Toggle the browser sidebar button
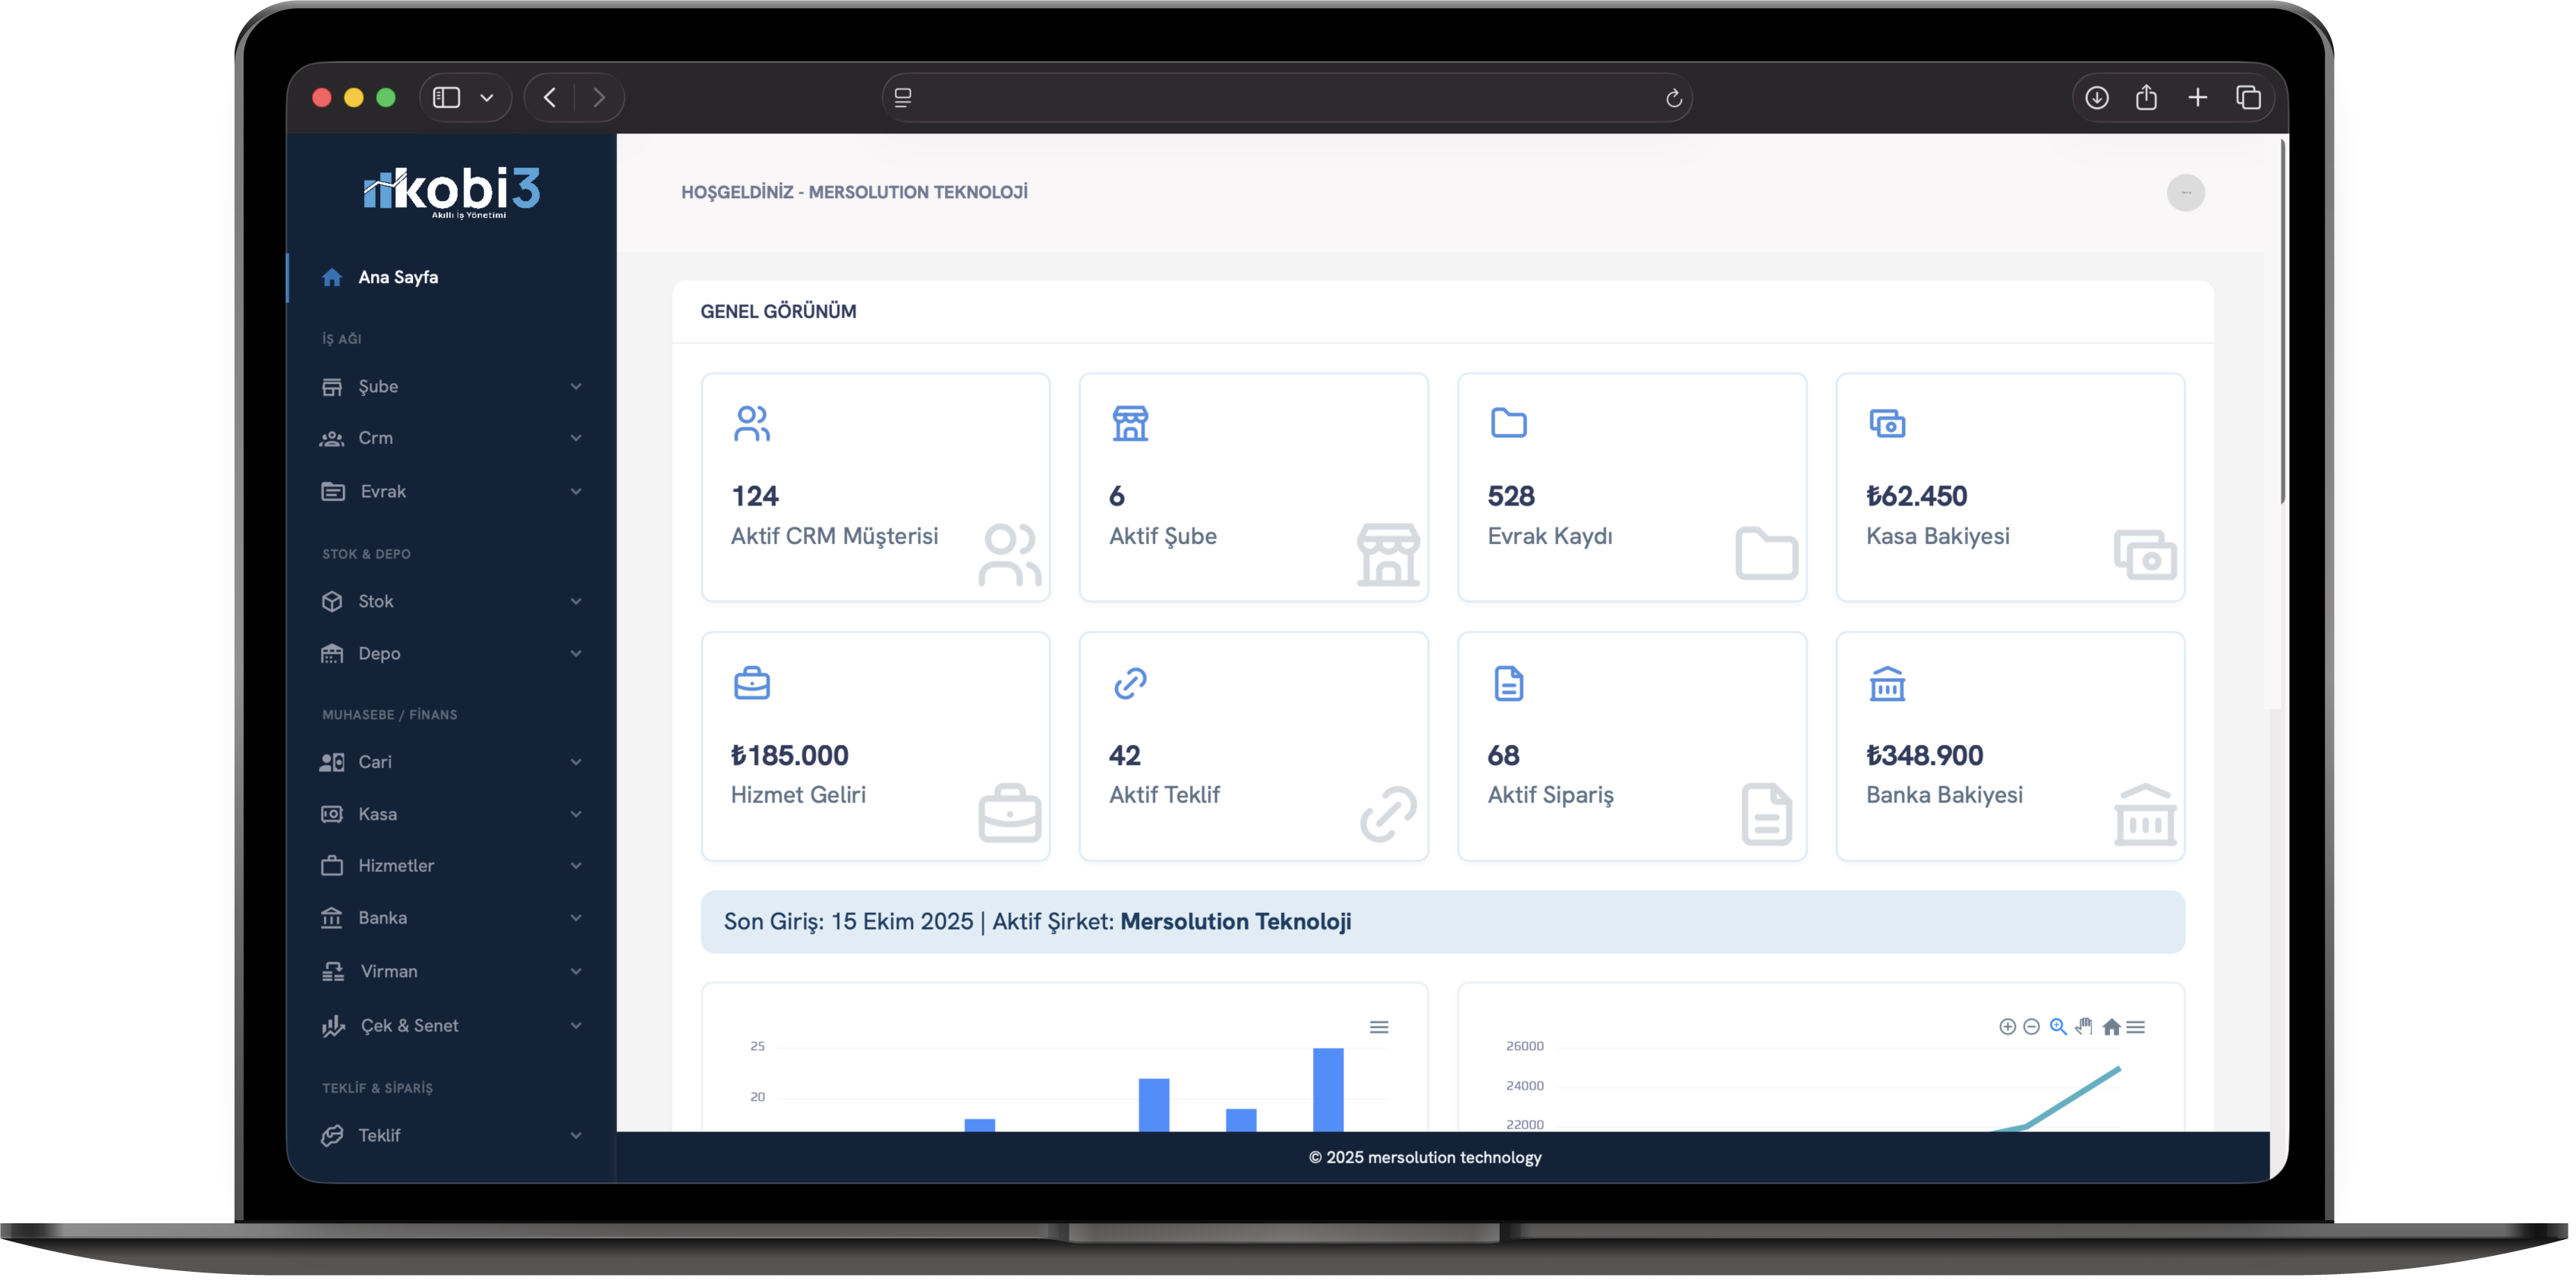 click(446, 97)
